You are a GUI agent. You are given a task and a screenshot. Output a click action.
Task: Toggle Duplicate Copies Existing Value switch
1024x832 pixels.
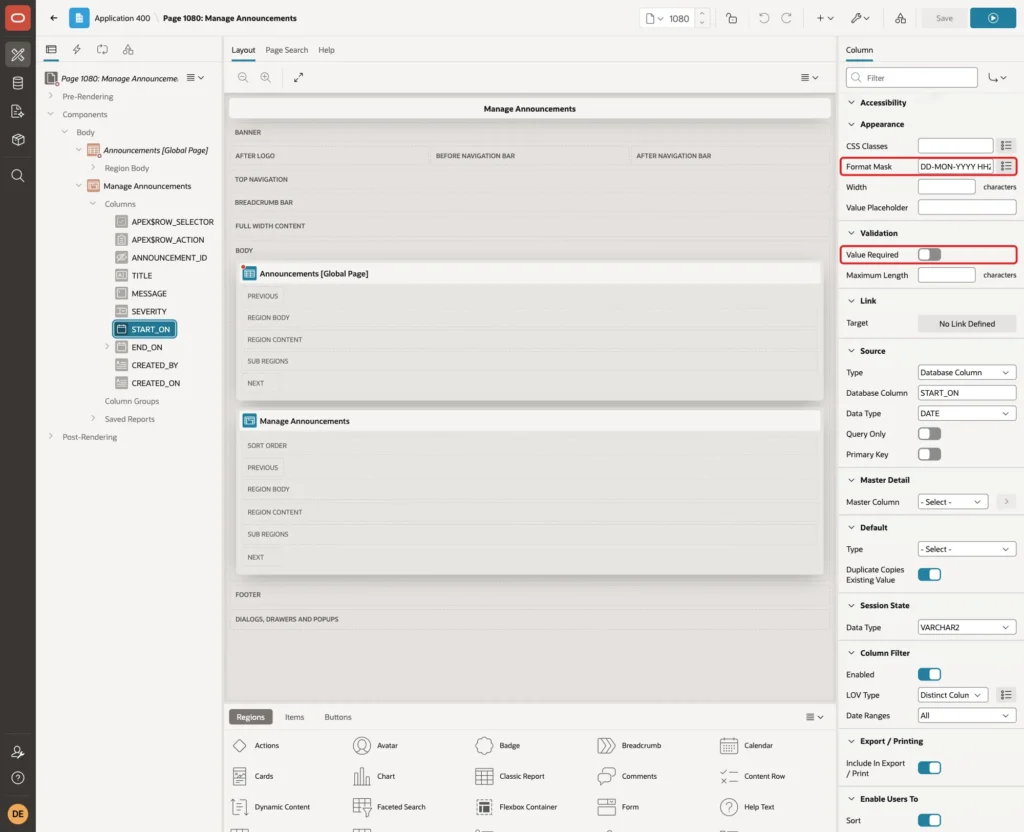point(929,575)
